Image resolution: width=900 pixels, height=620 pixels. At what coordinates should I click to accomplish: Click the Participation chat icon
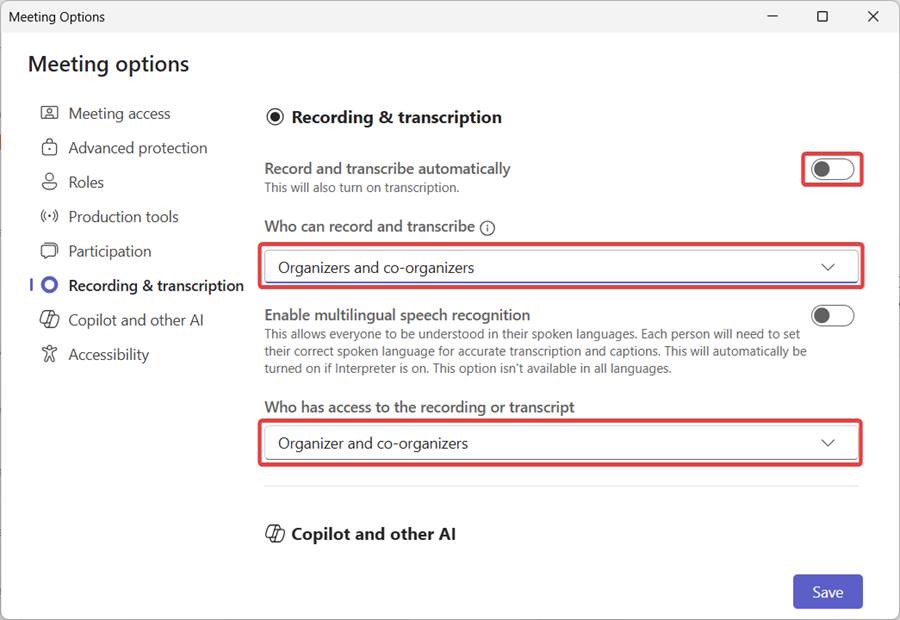tap(49, 251)
